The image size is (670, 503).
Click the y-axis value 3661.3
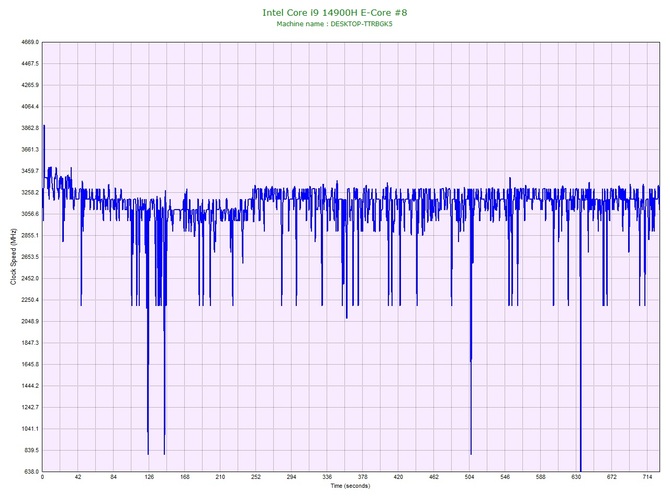(x=30, y=150)
